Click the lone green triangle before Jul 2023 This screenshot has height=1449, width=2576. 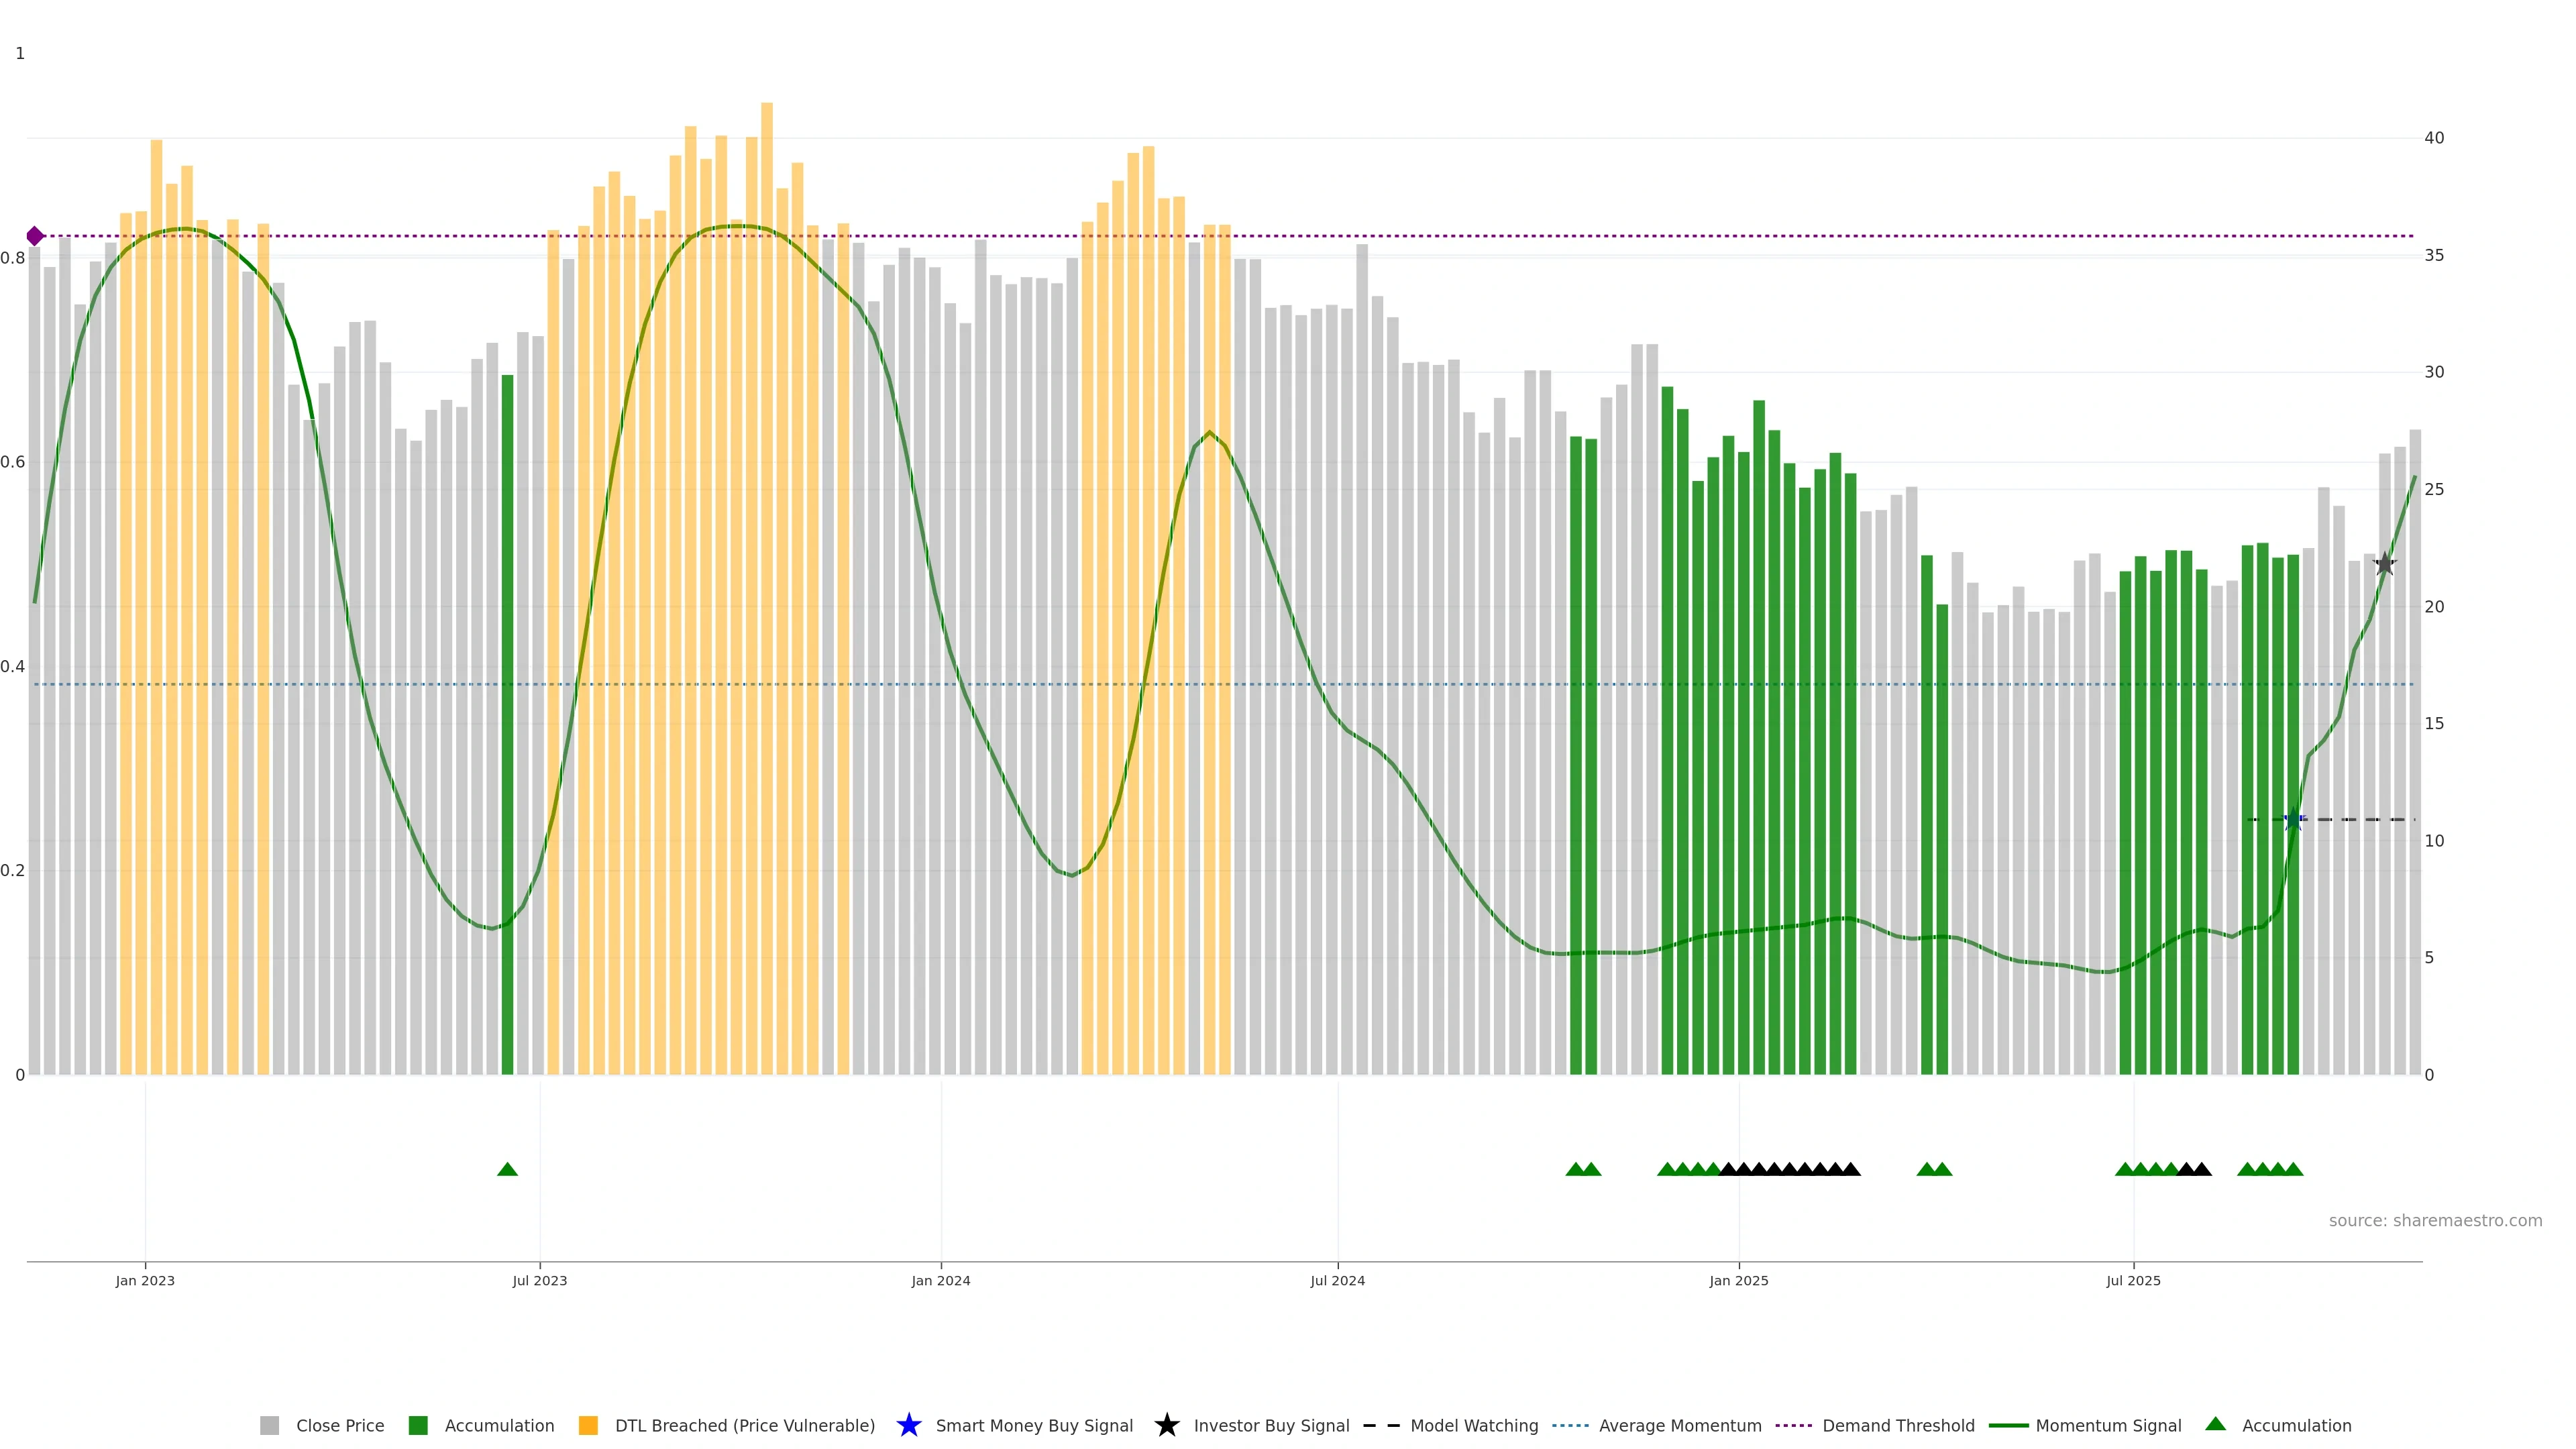click(507, 1169)
